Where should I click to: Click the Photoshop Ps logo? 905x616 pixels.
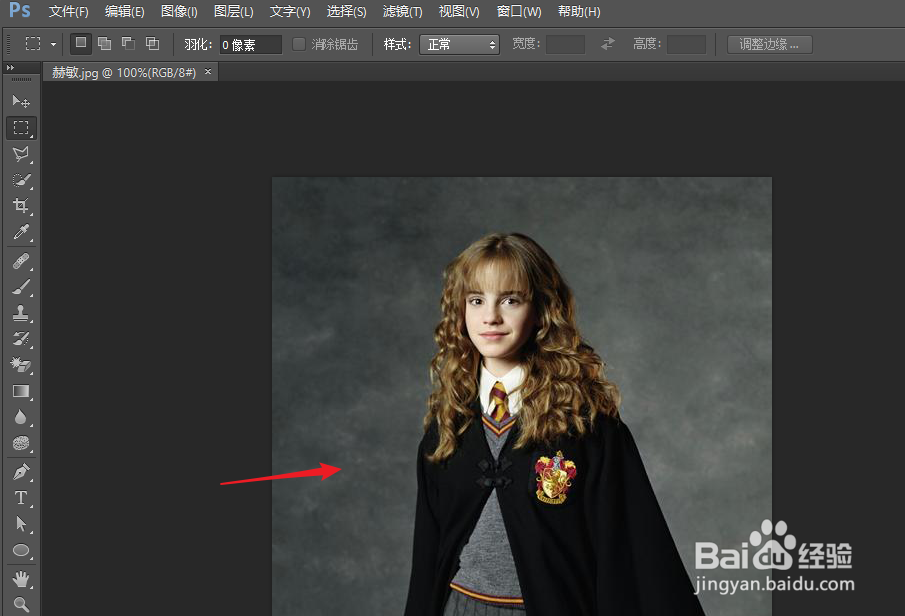tap(20, 10)
